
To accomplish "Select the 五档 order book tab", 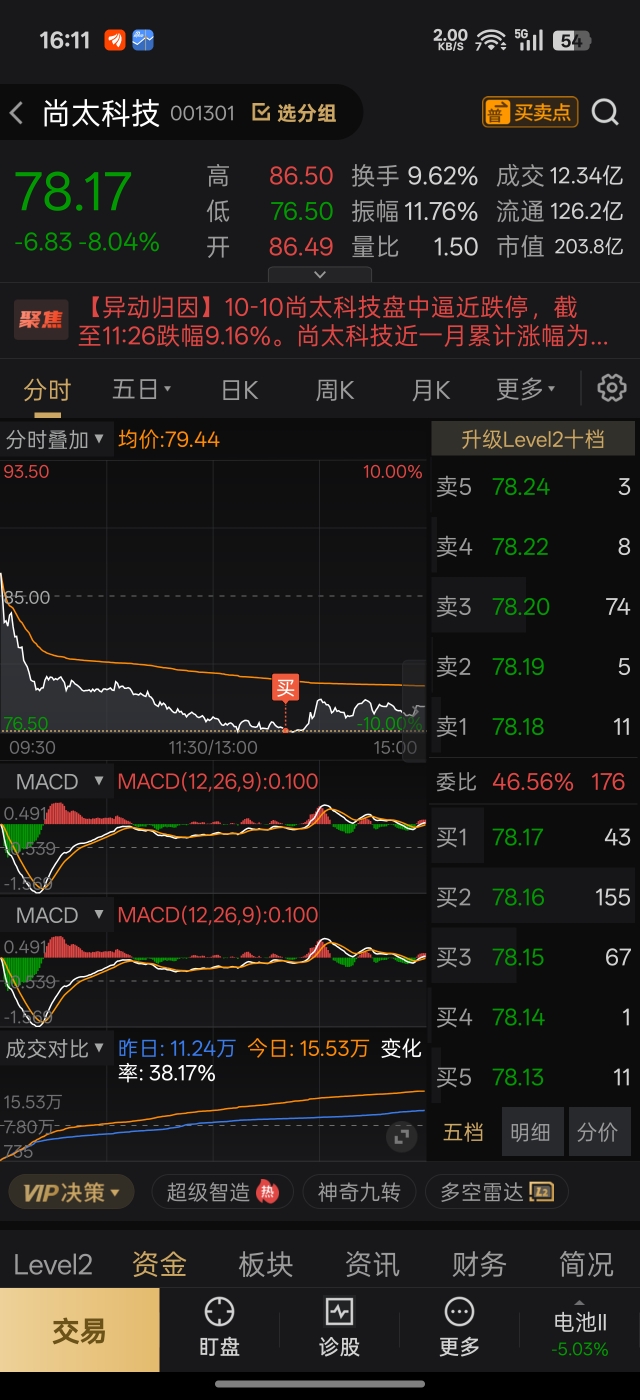I will [x=463, y=1132].
